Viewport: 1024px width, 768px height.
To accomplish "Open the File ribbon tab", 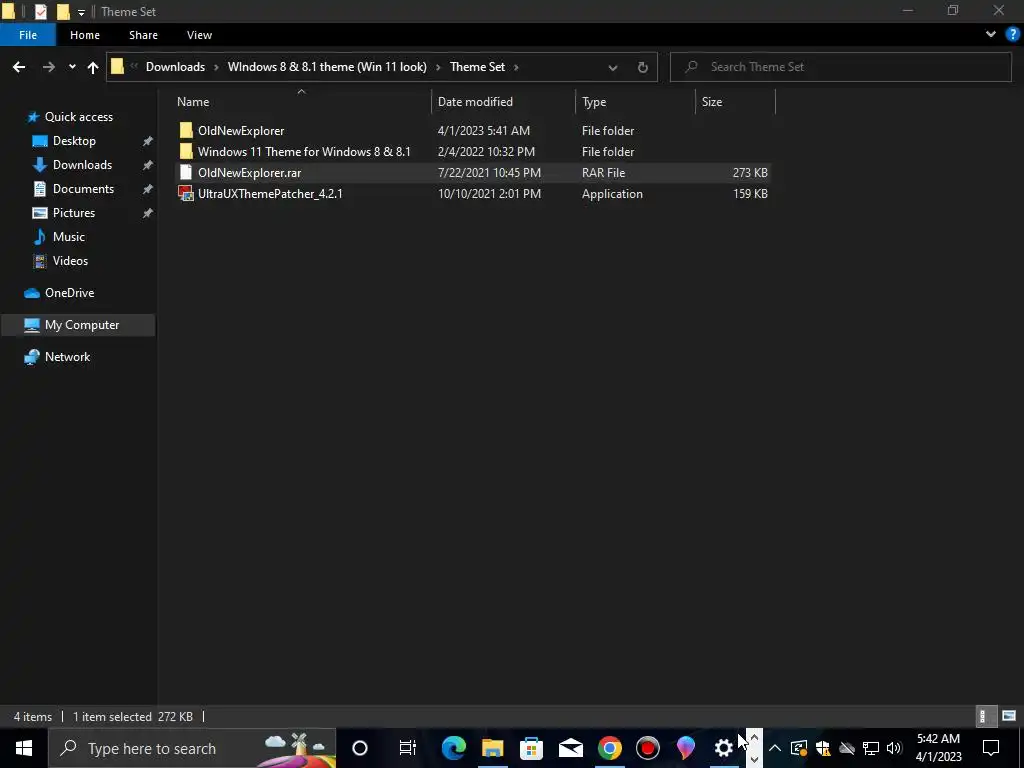I will pyautogui.click(x=27, y=35).
